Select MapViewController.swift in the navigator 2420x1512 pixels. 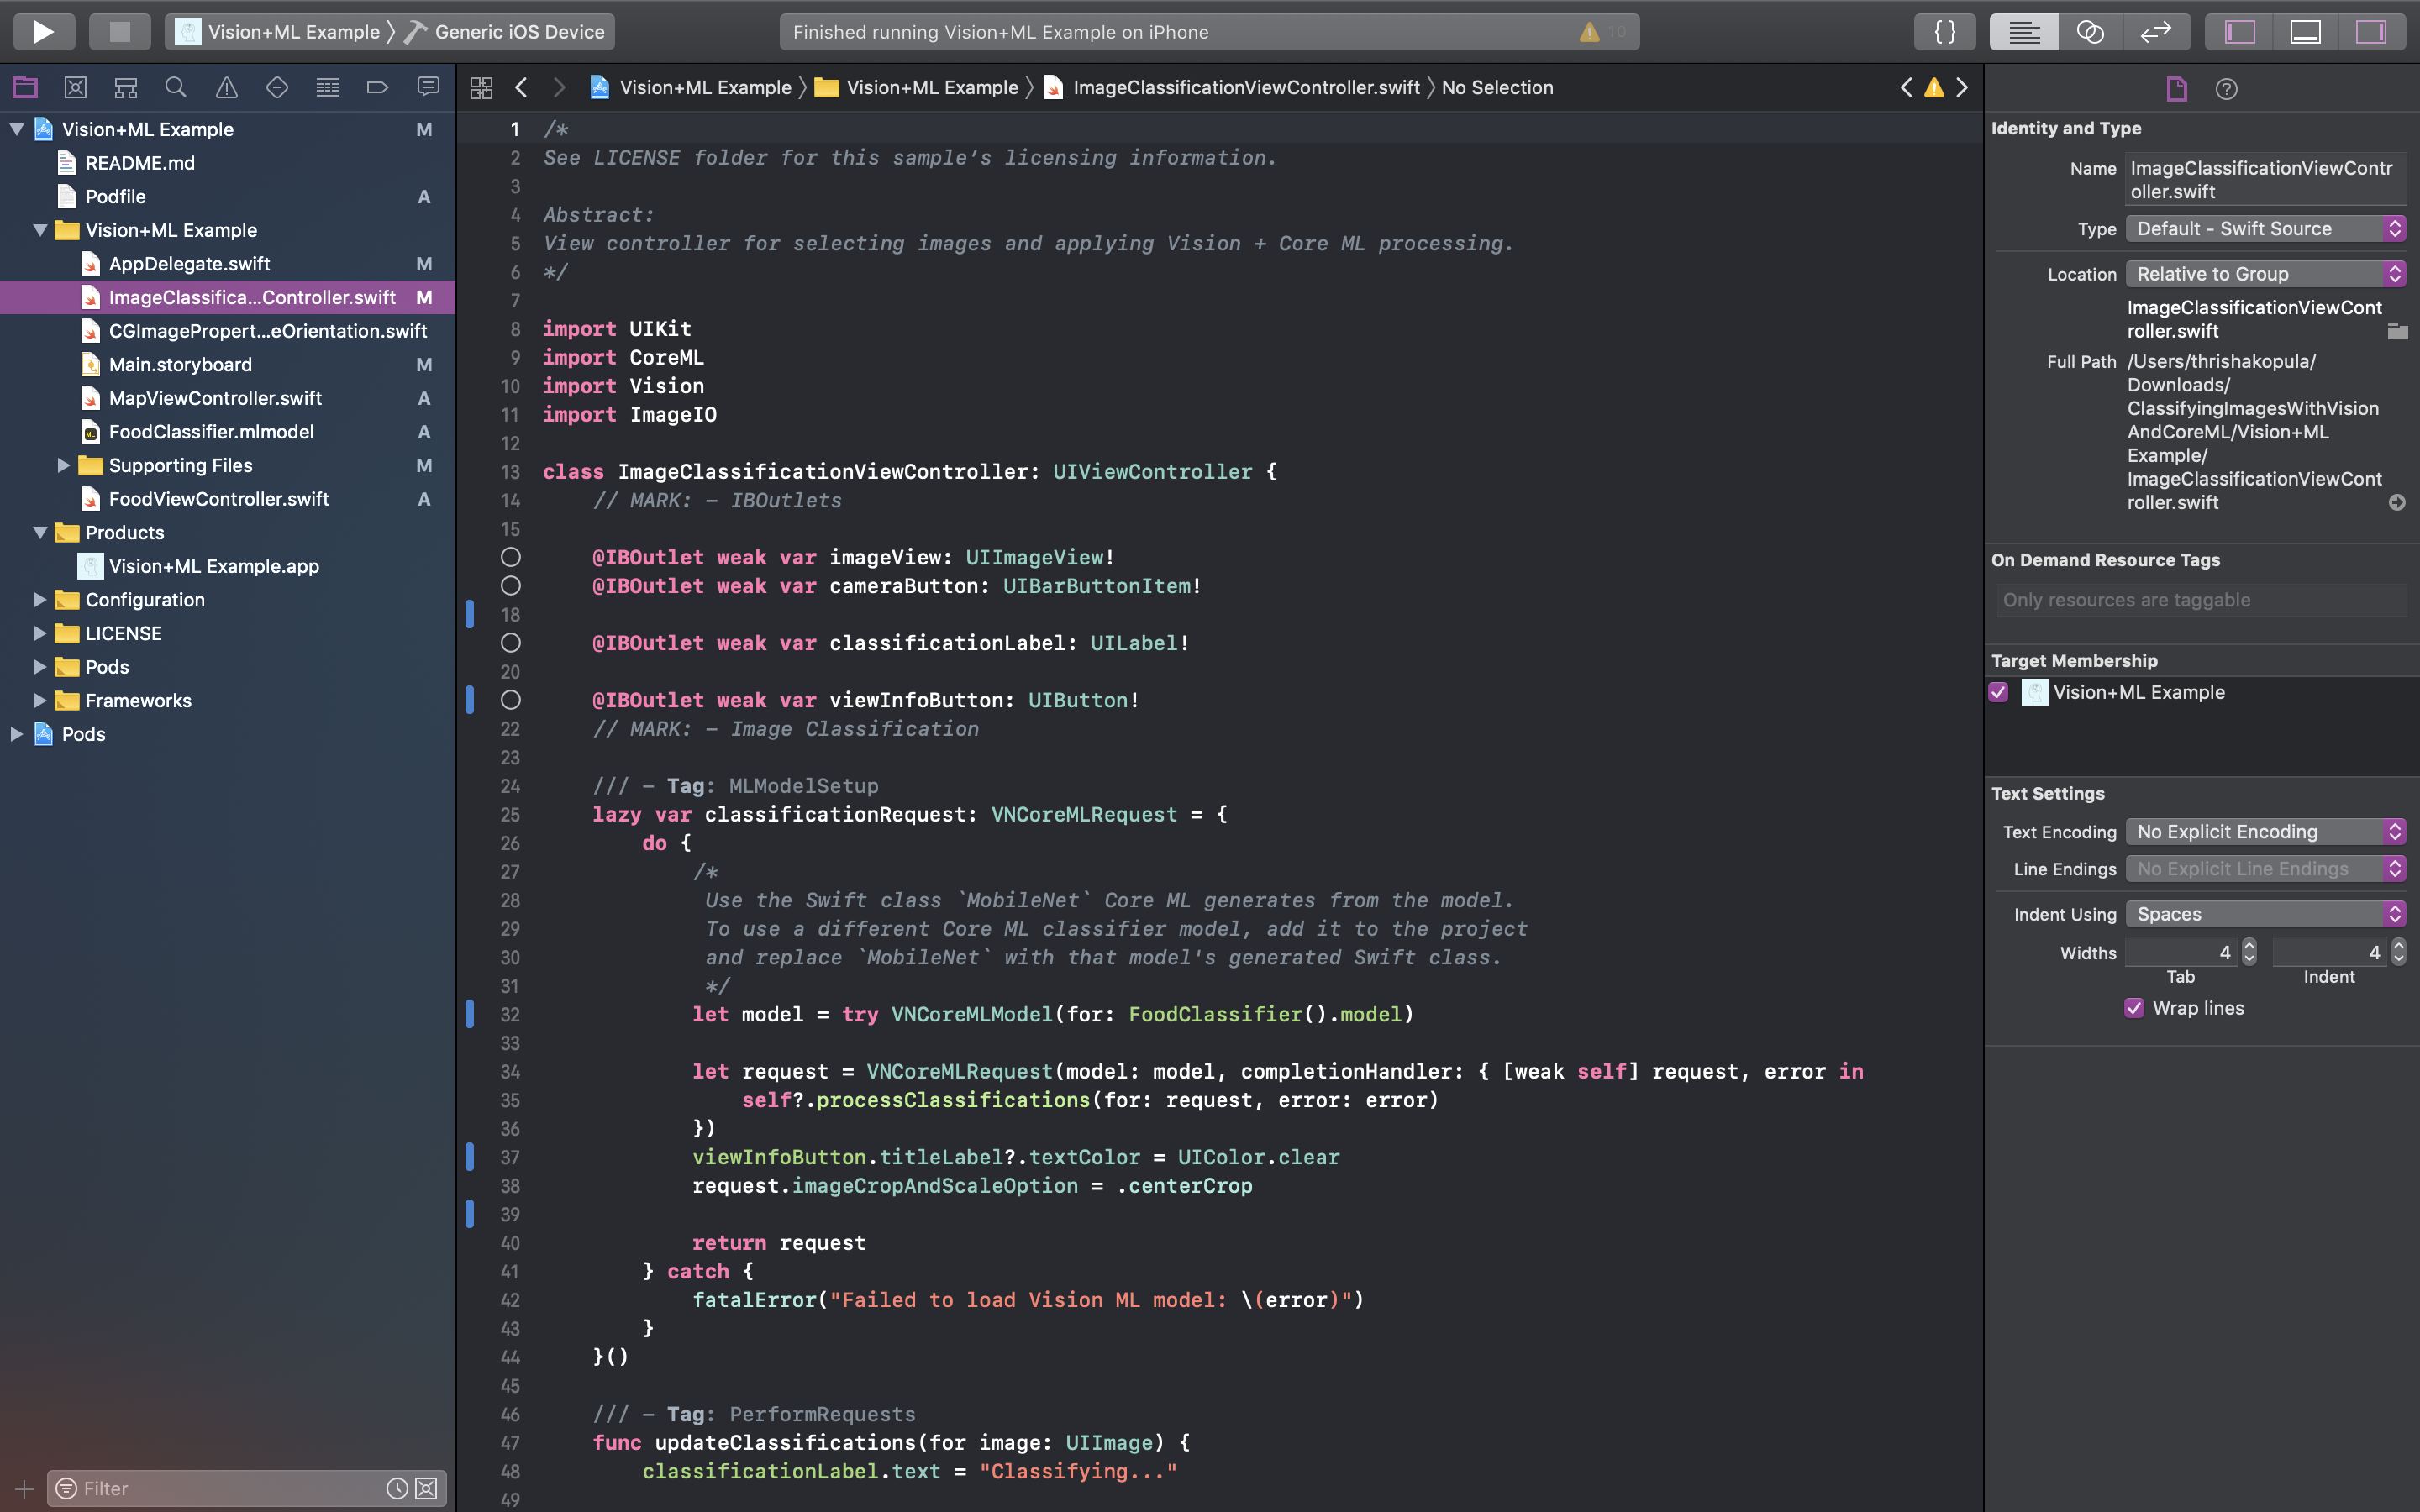pos(215,398)
